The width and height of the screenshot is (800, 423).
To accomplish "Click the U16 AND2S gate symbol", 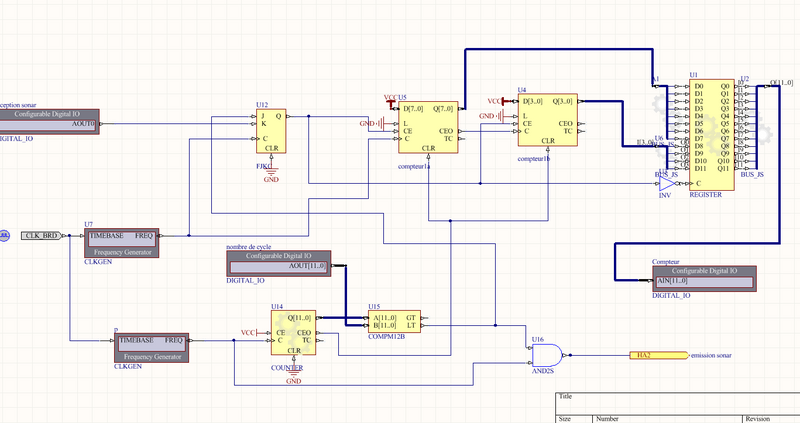I will 547,353.
